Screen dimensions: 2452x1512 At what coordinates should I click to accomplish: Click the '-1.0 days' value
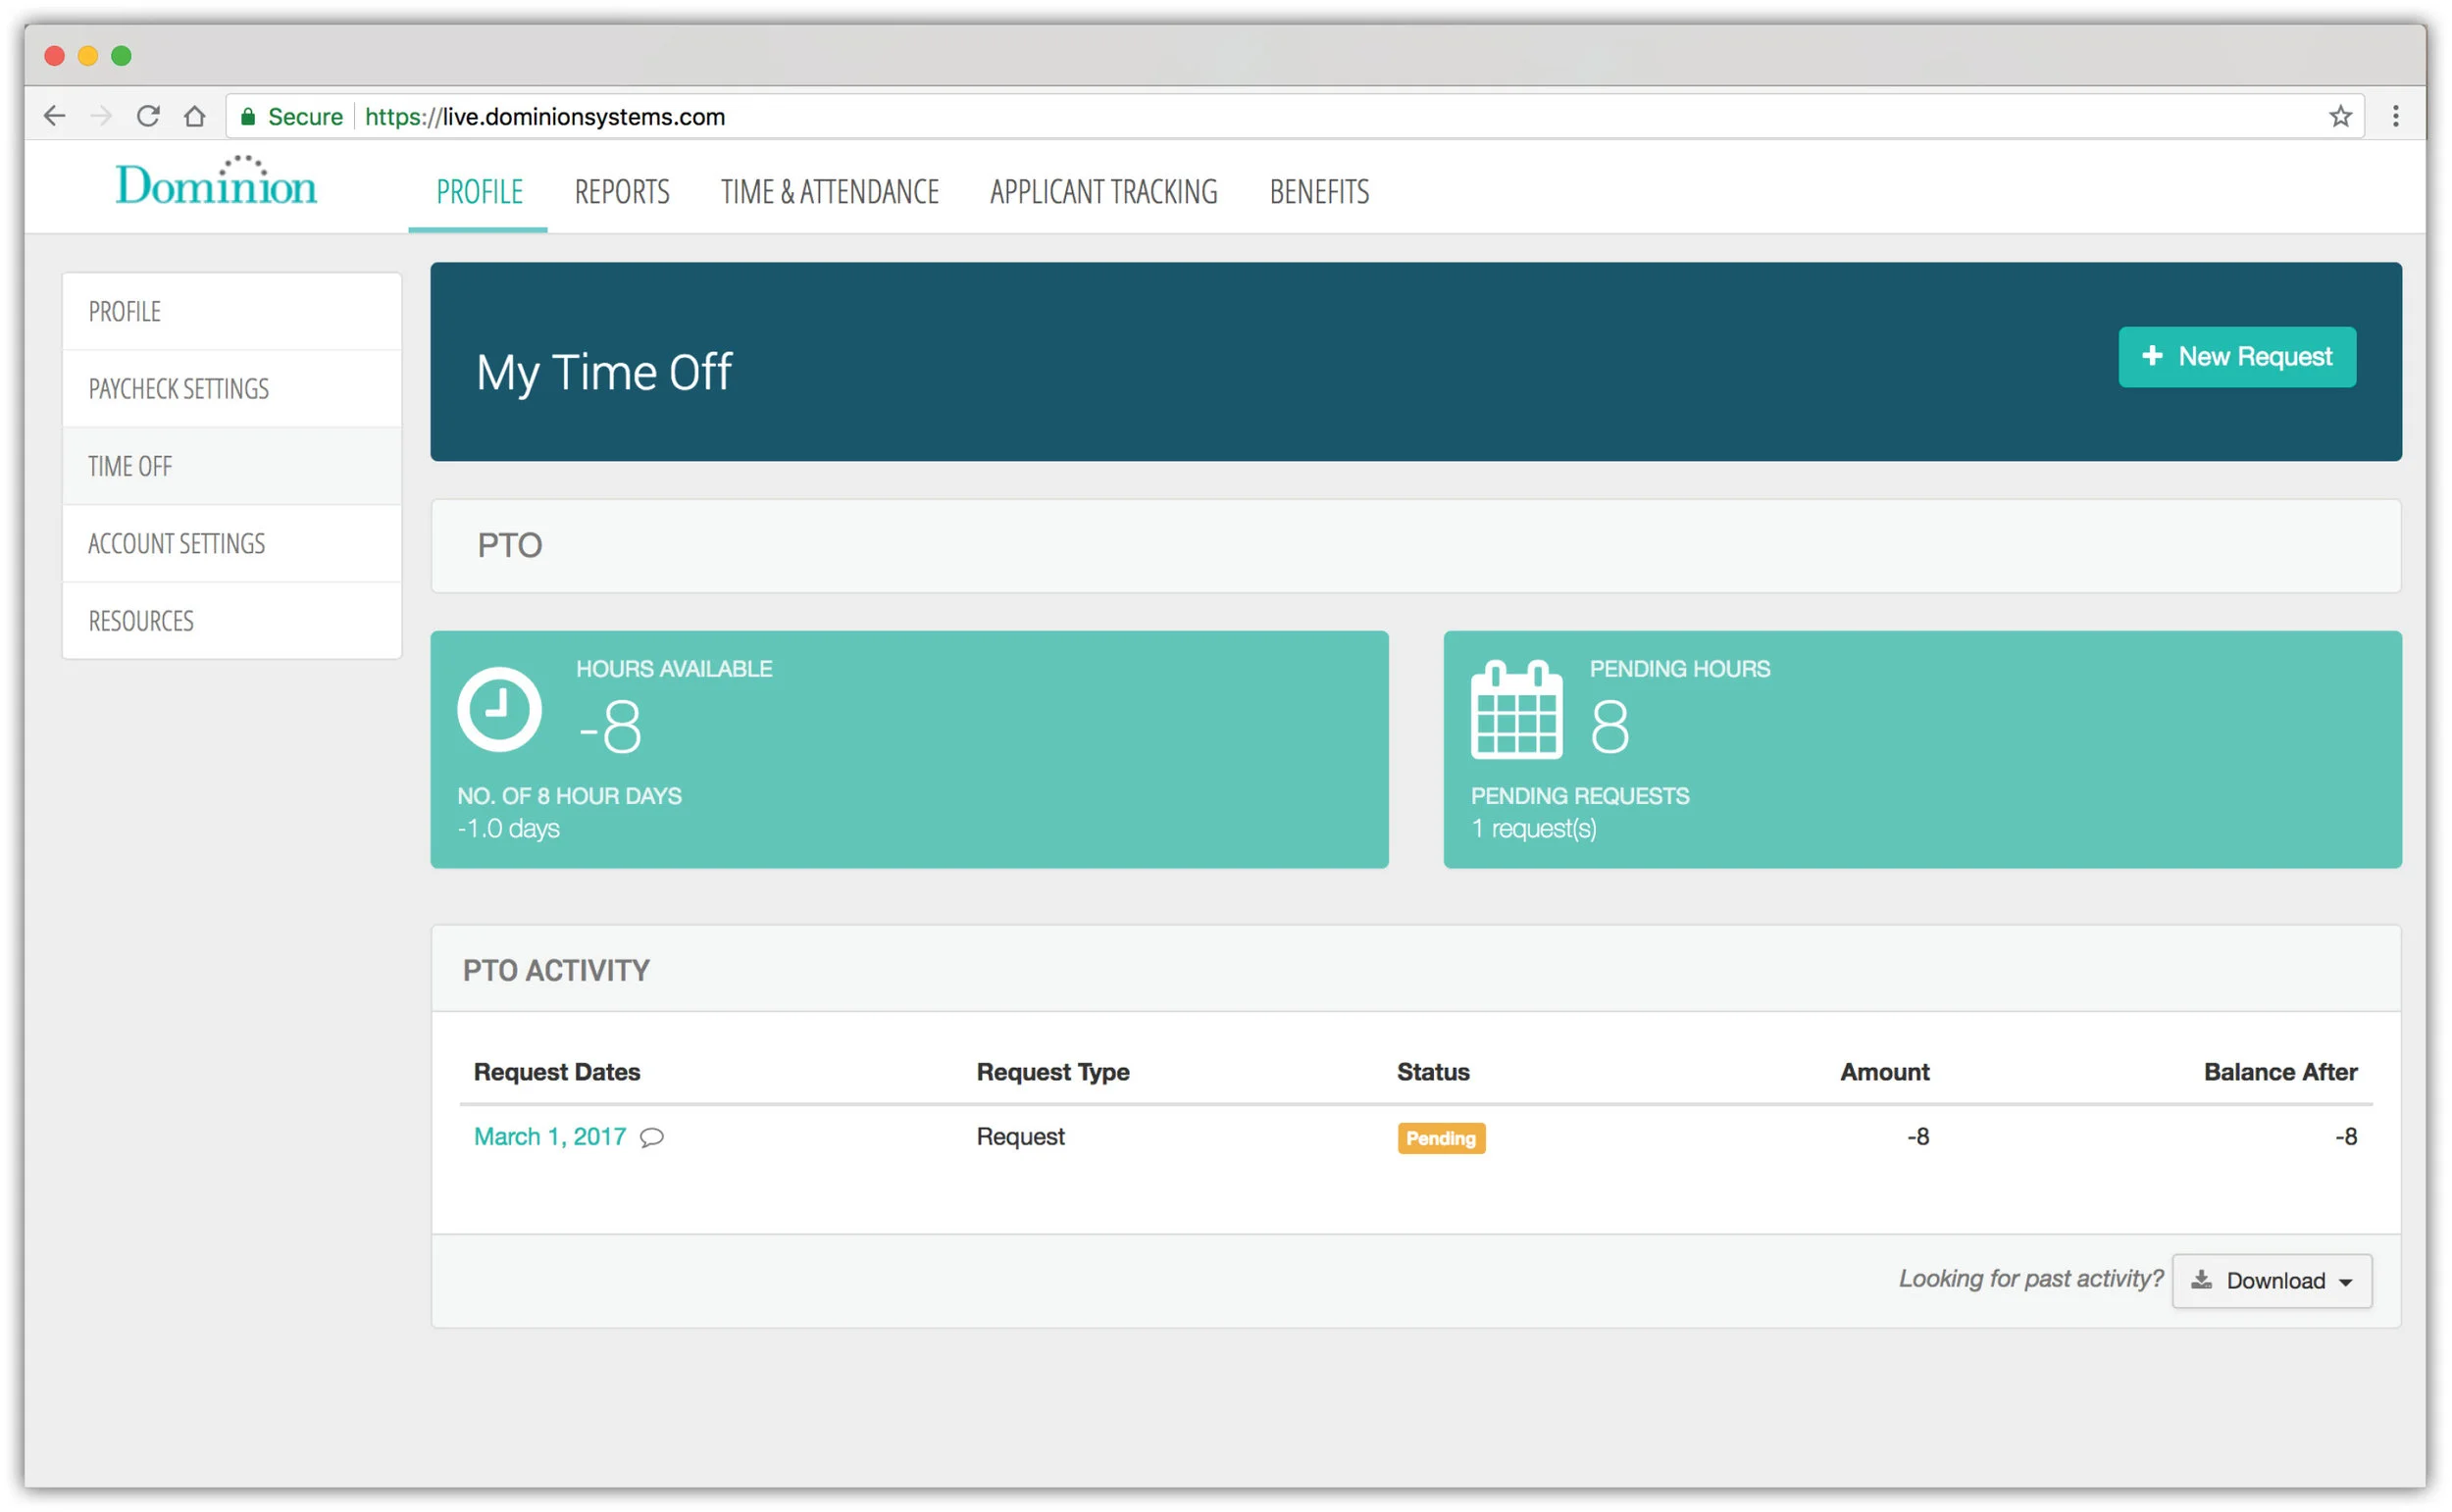point(509,829)
